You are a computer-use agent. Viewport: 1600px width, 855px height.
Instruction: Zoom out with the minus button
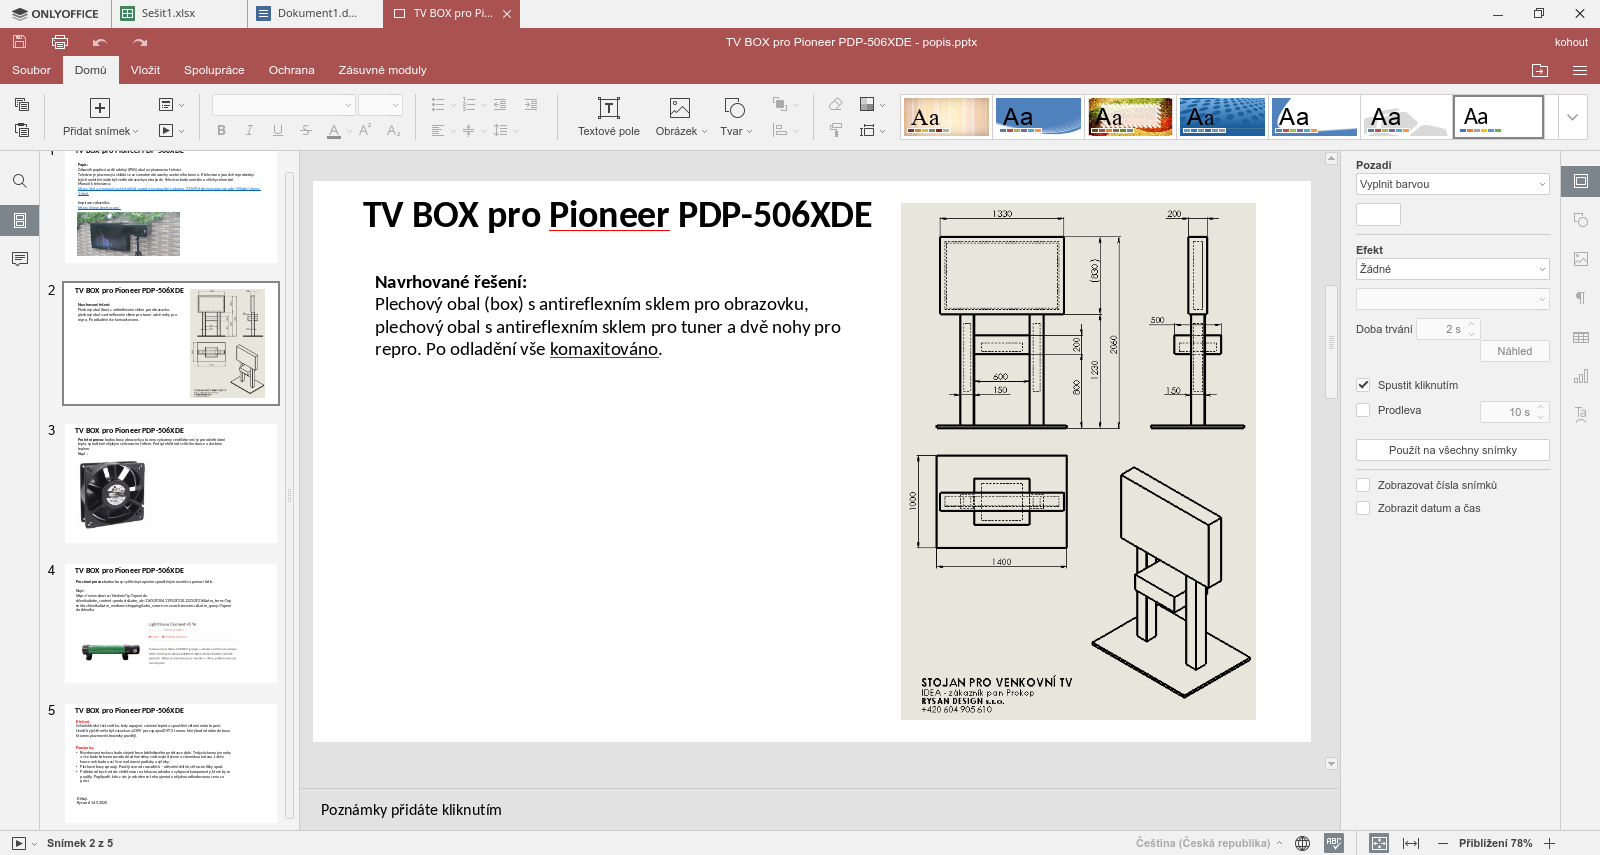click(1443, 843)
